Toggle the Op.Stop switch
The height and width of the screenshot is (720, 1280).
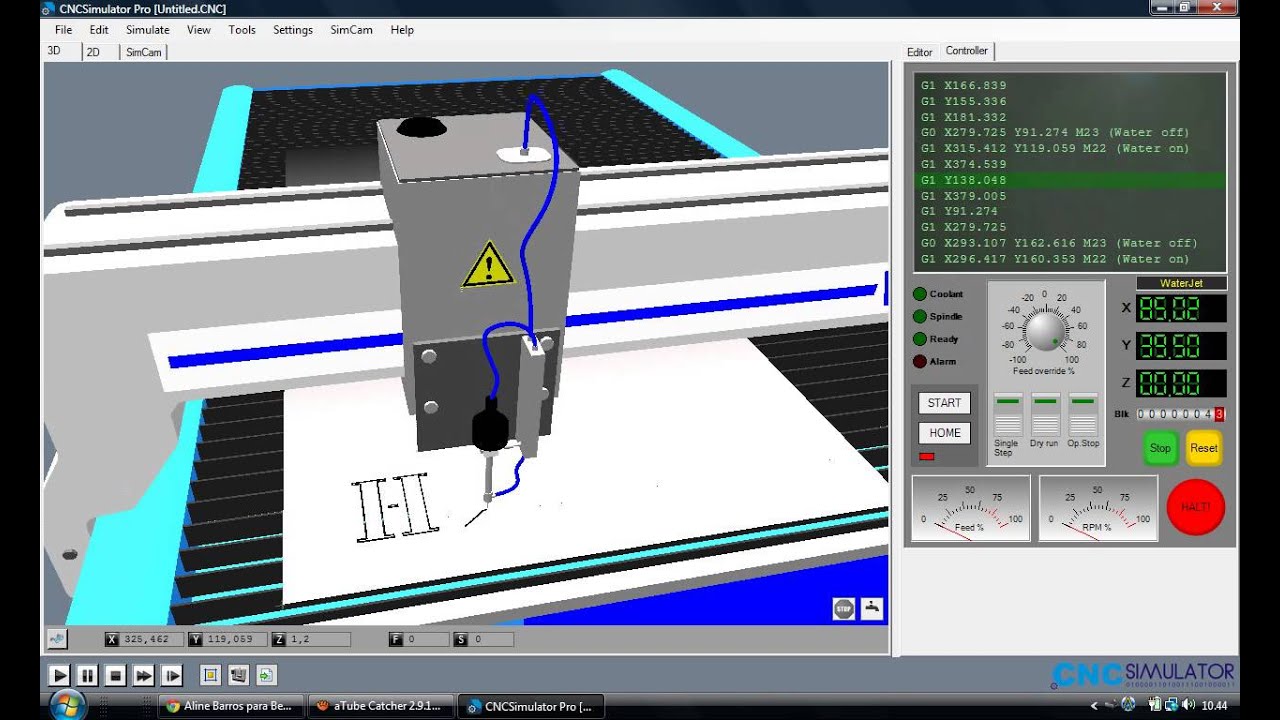tap(1083, 414)
